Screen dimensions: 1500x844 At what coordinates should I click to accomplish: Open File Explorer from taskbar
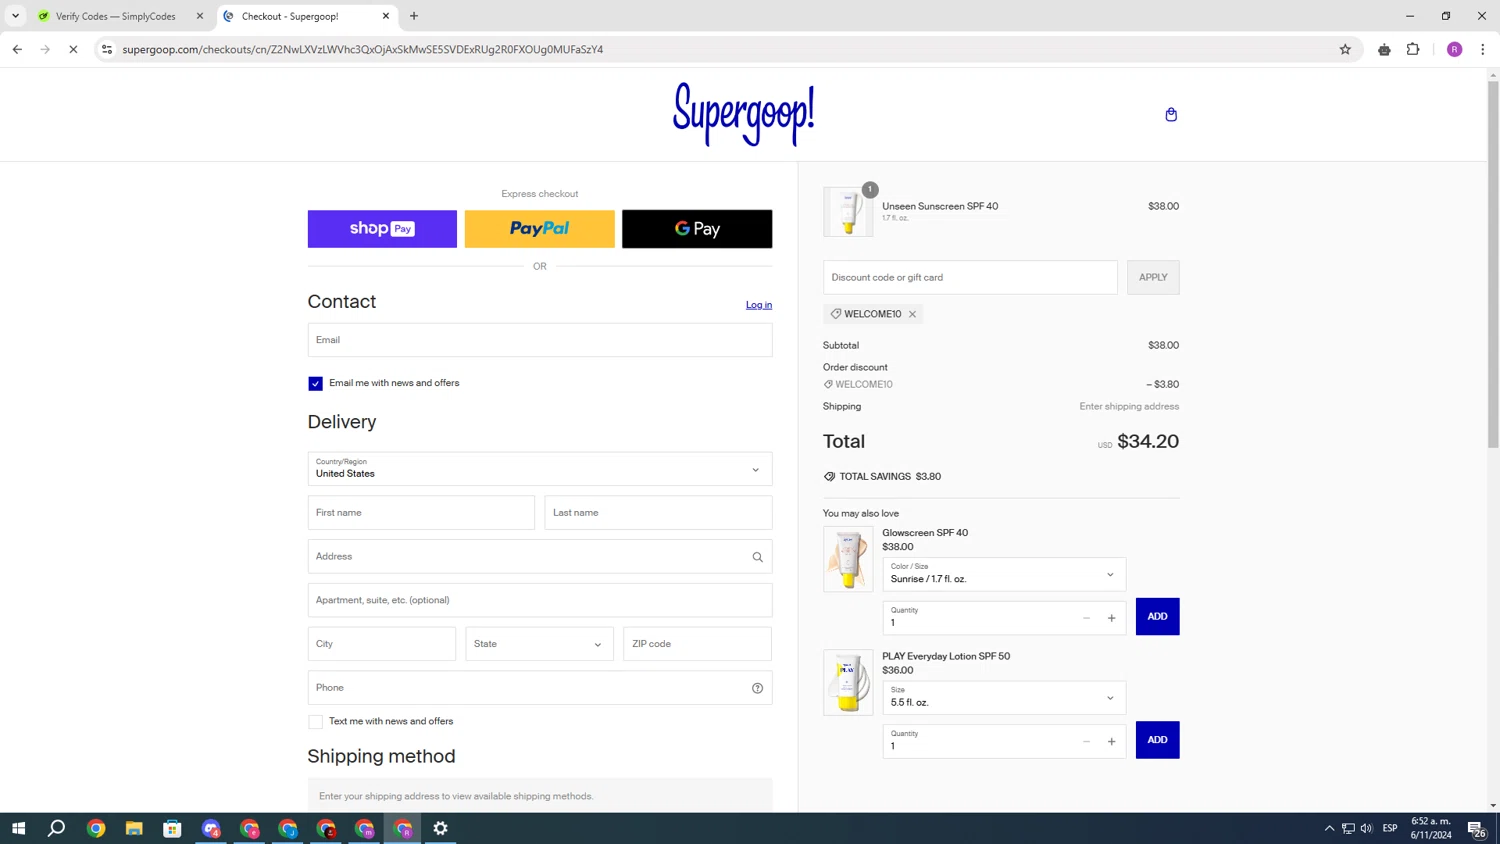click(x=134, y=828)
